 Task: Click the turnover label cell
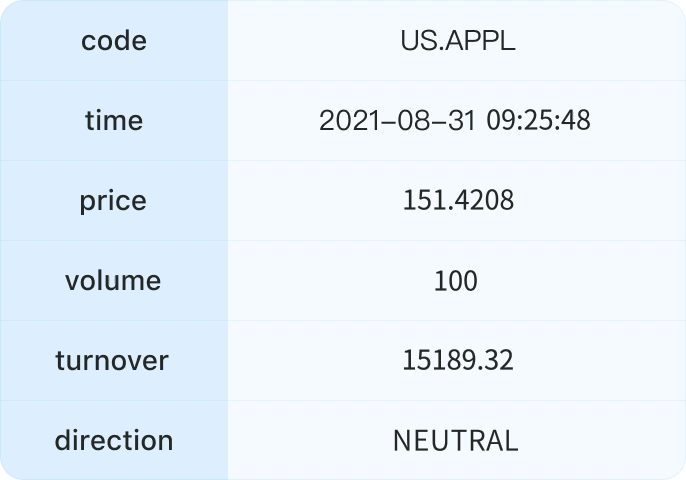[114, 361]
